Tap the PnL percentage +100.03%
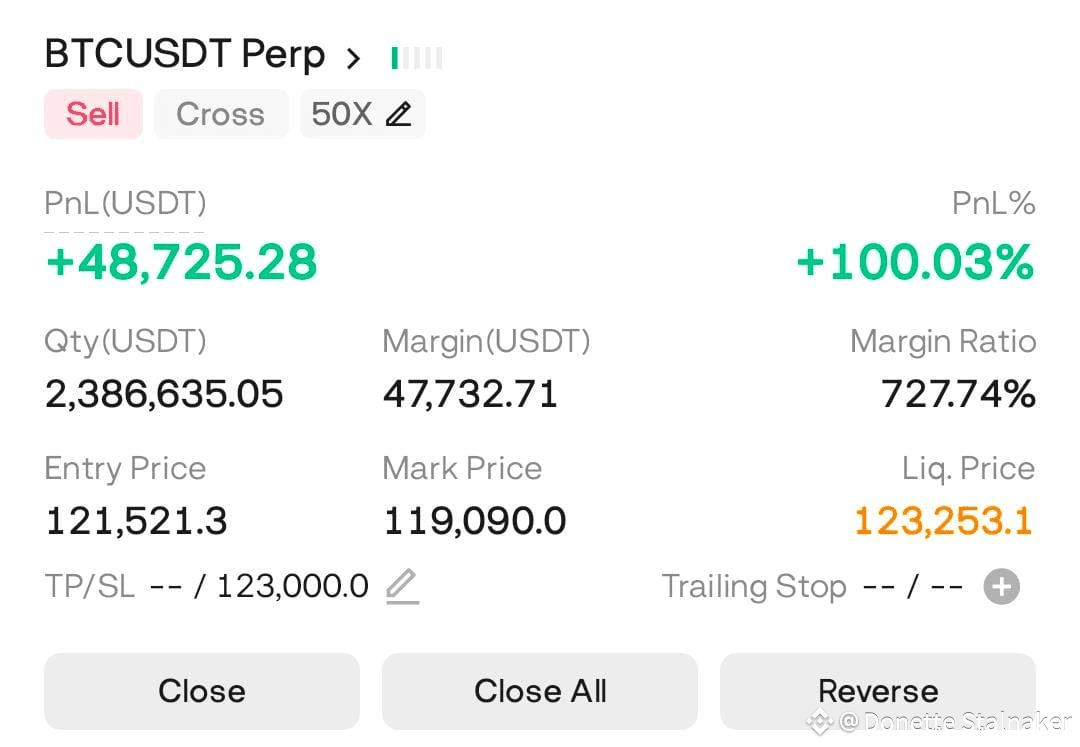 [914, 262]
